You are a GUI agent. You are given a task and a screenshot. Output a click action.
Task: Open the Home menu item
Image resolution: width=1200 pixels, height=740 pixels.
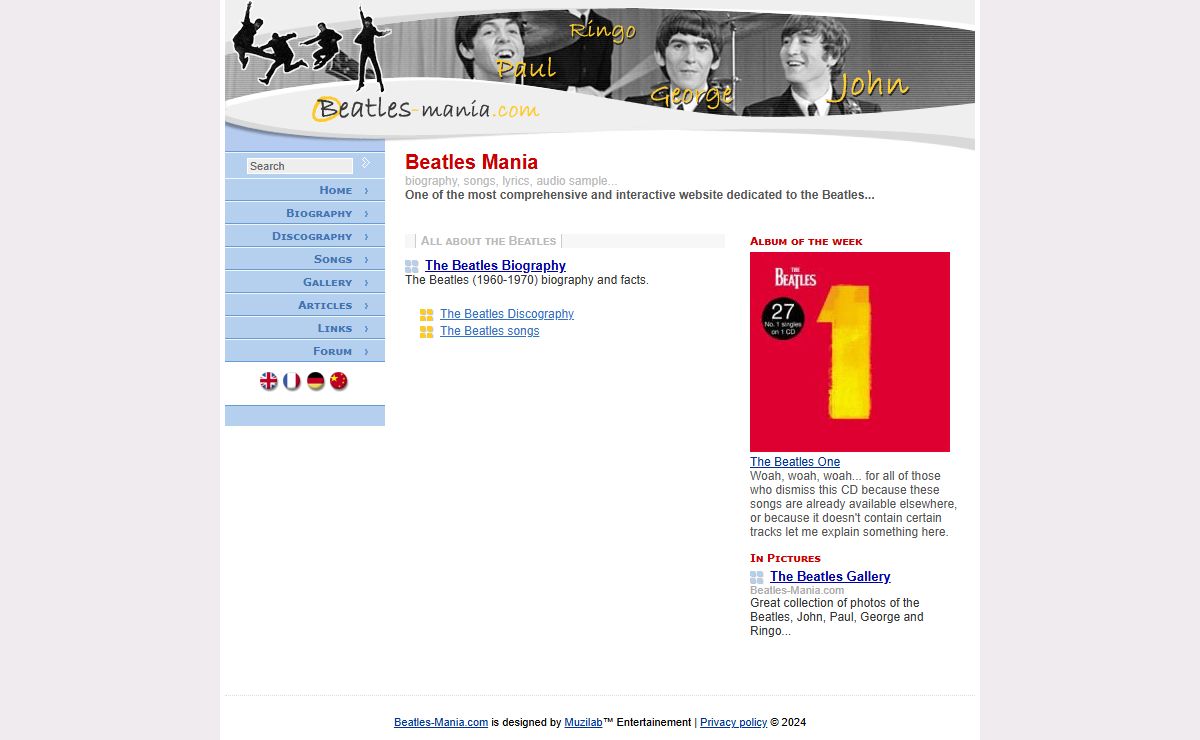point(305,190)
